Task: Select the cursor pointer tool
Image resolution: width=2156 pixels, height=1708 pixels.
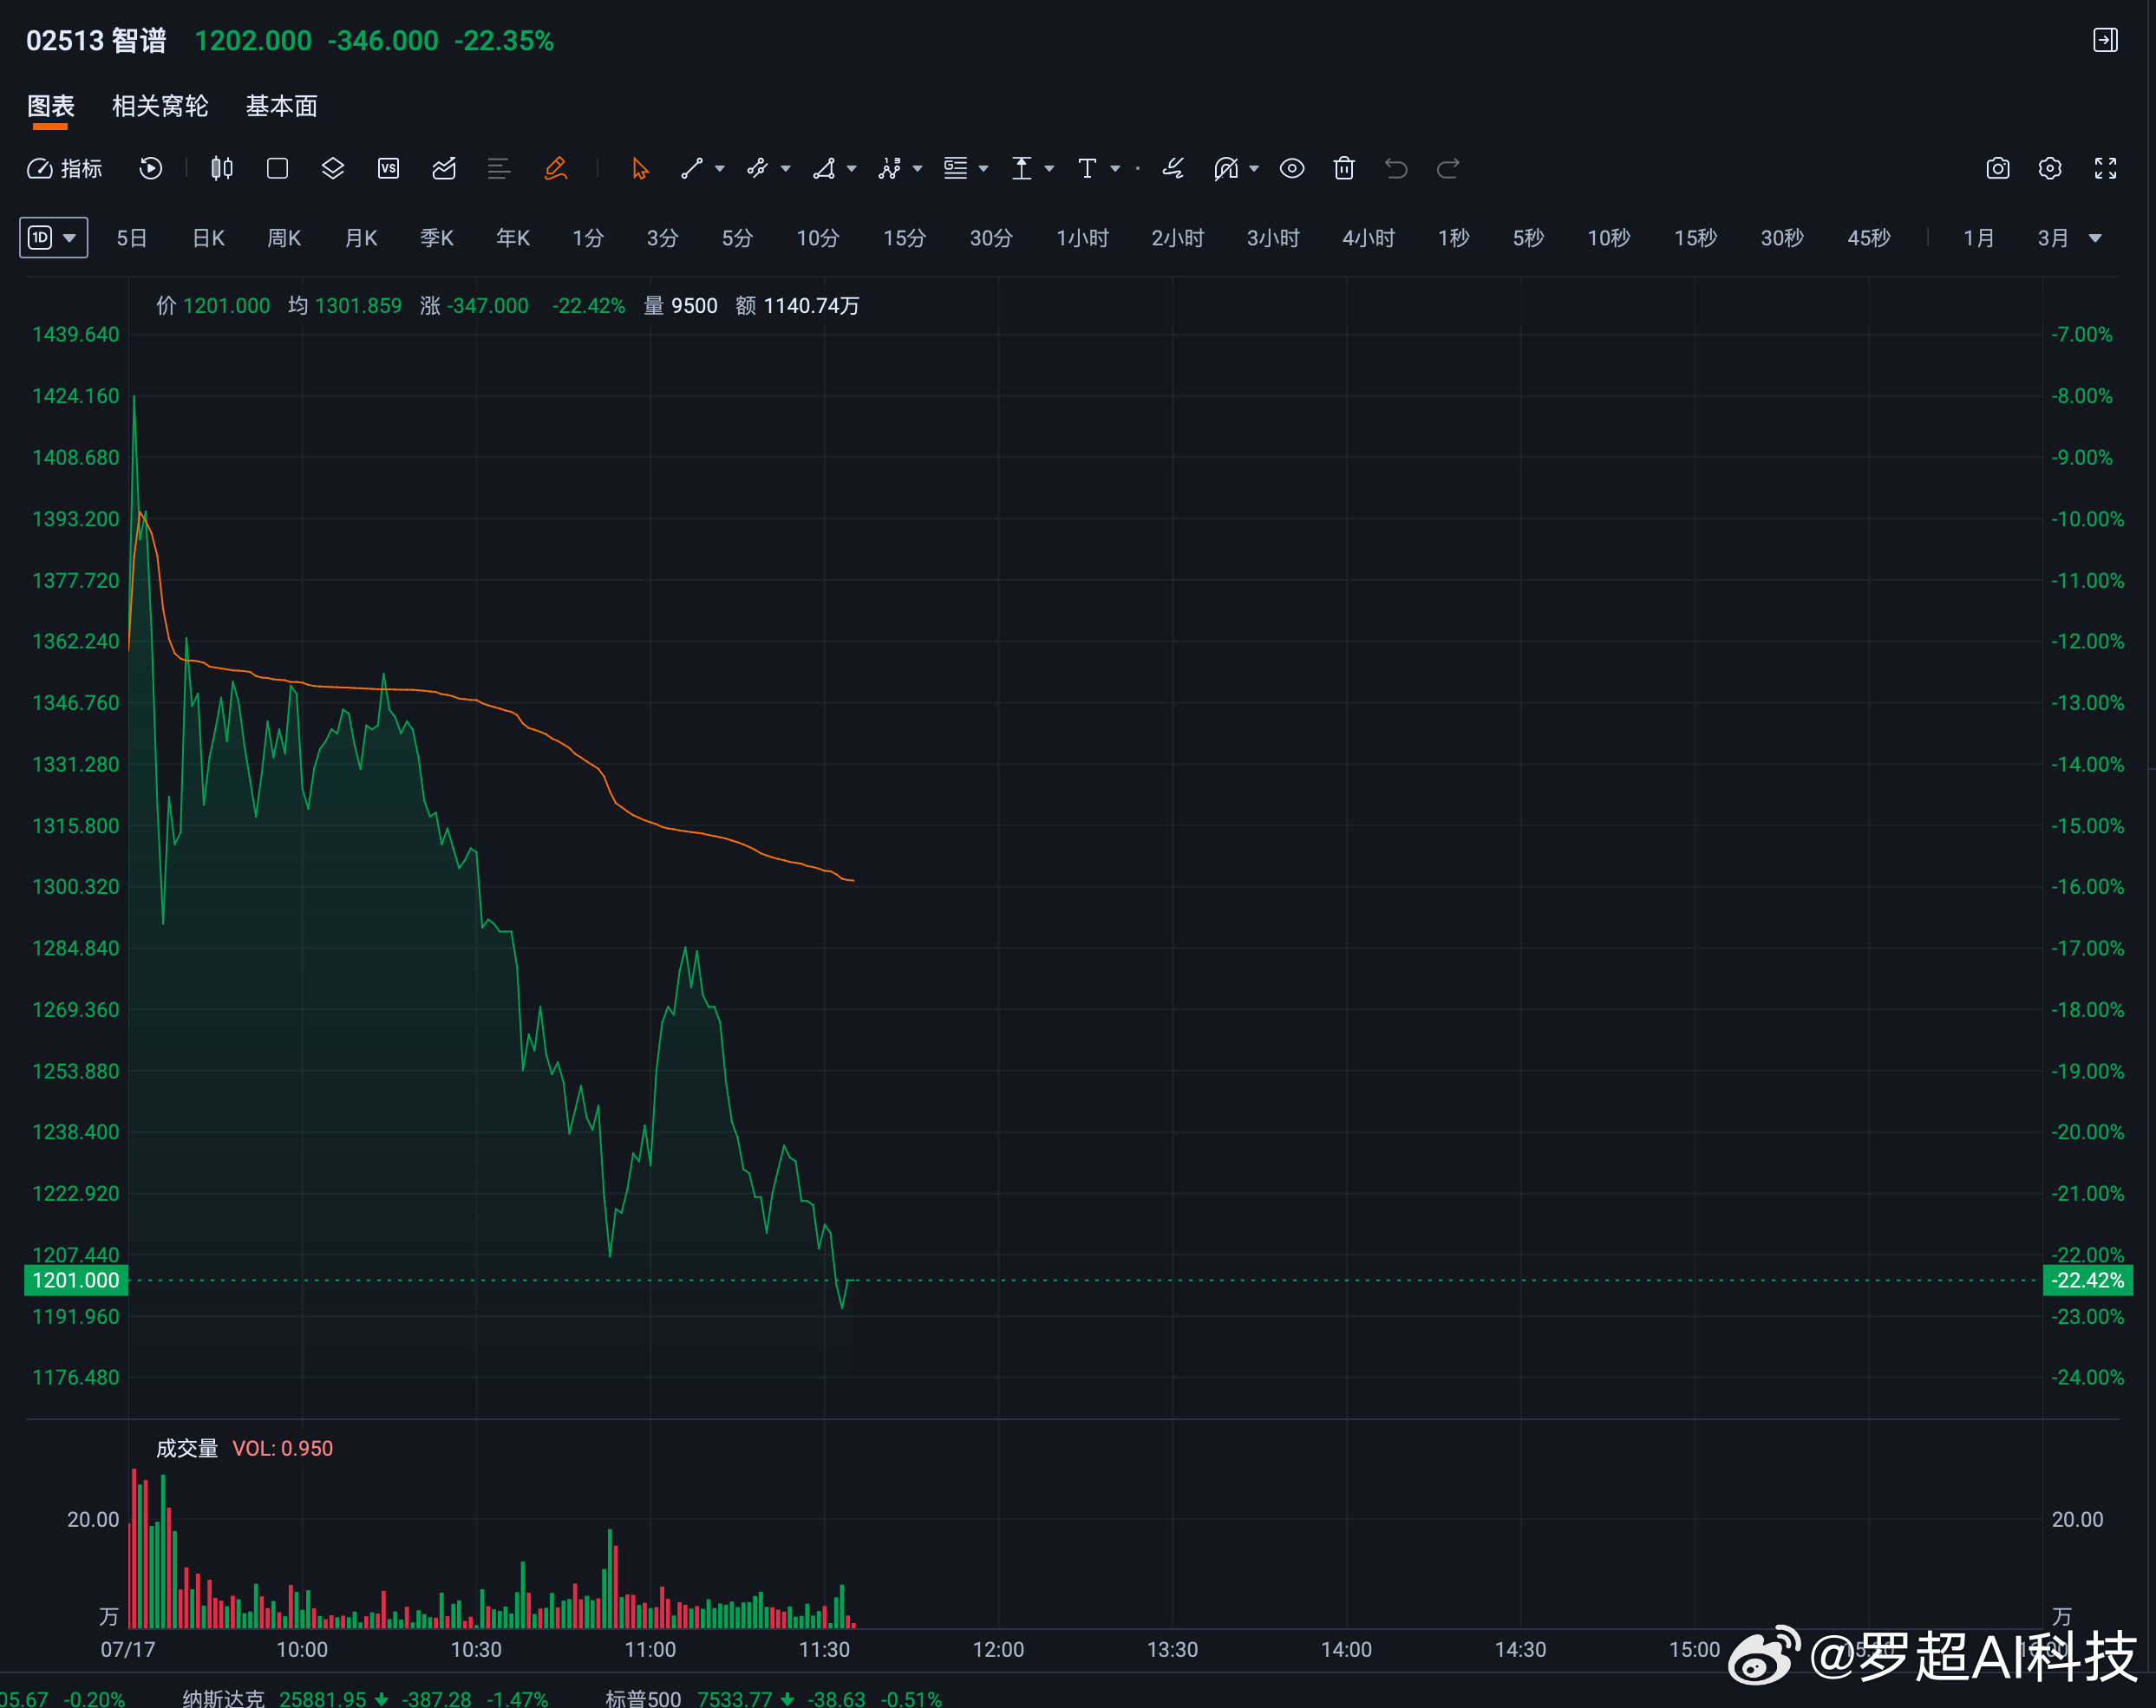Action: tap(640, 168)
